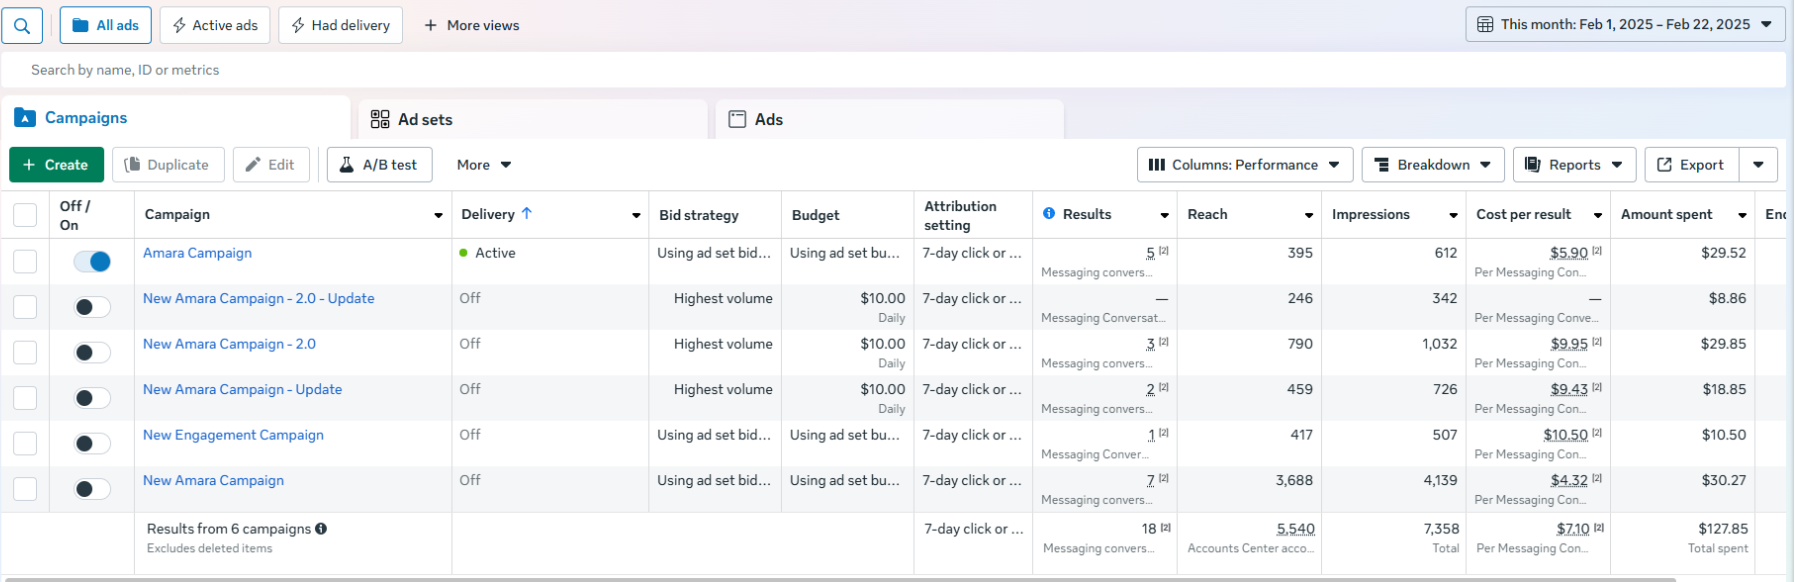Screen dimensions: 1795x582
Task: Click the magnifying glass search icon
Action: pyautogui.click(x=22, y=25)
